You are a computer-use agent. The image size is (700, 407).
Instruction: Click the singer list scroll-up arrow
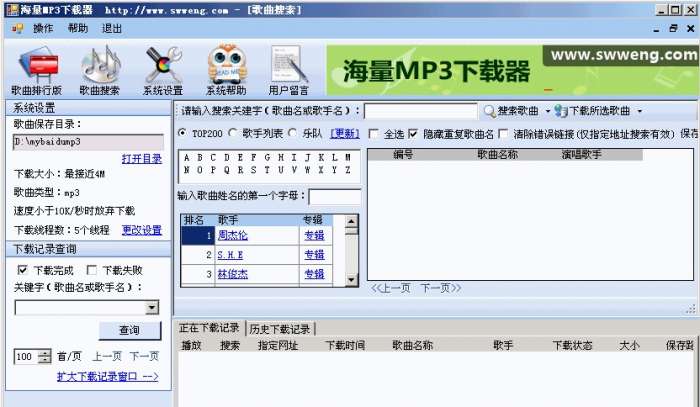tap(351, 221)
